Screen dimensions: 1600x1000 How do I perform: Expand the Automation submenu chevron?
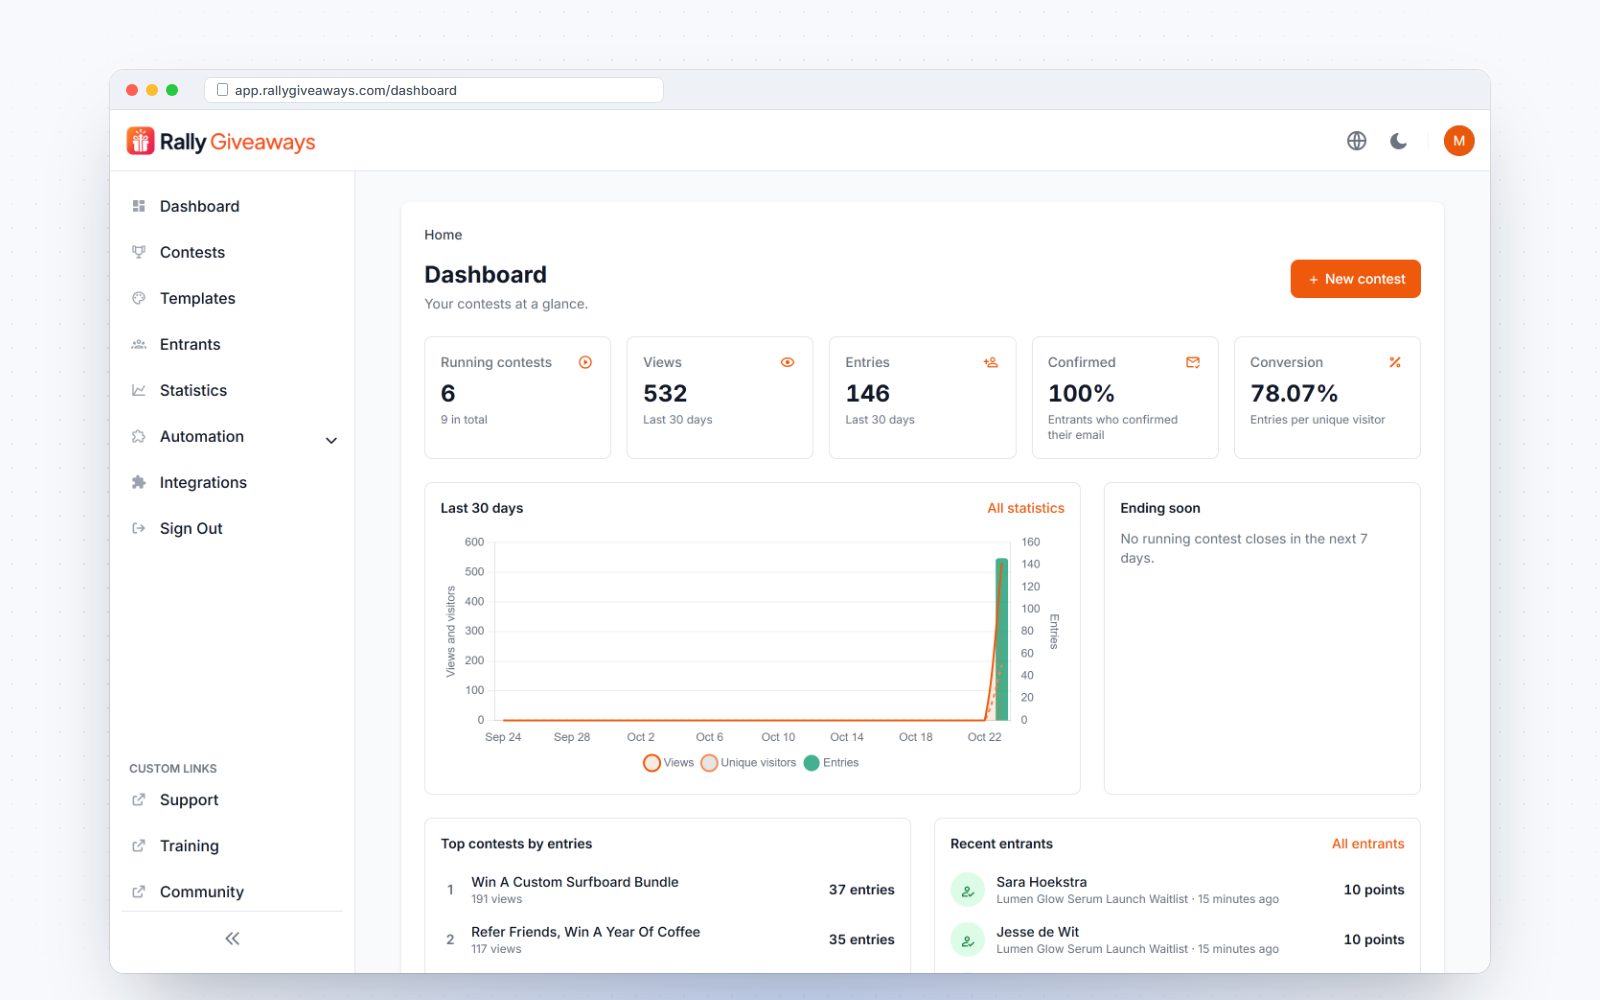[x=331, y=440]
